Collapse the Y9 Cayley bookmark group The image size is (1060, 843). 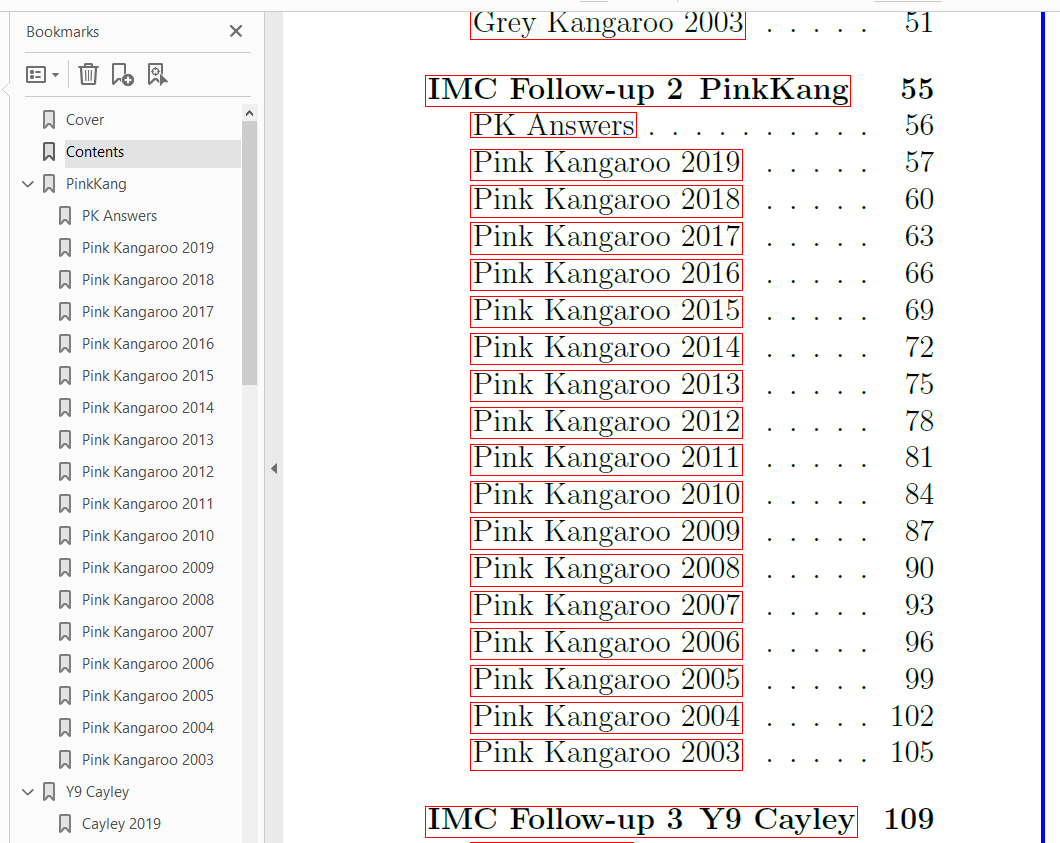click(28, 792)
